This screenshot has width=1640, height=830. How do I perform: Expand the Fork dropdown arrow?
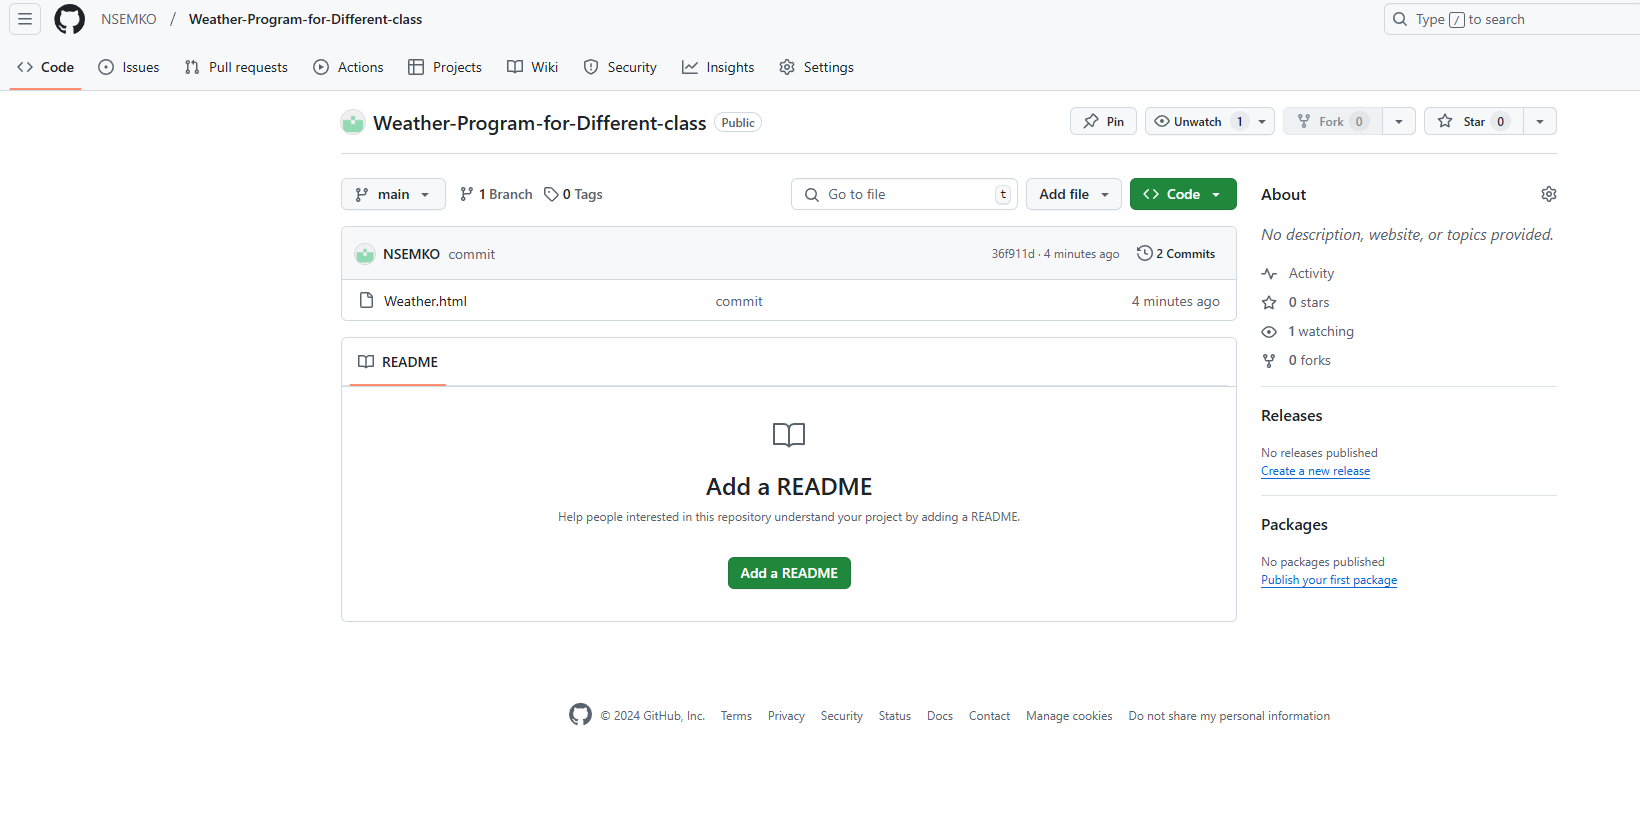tap(1399, 121)
